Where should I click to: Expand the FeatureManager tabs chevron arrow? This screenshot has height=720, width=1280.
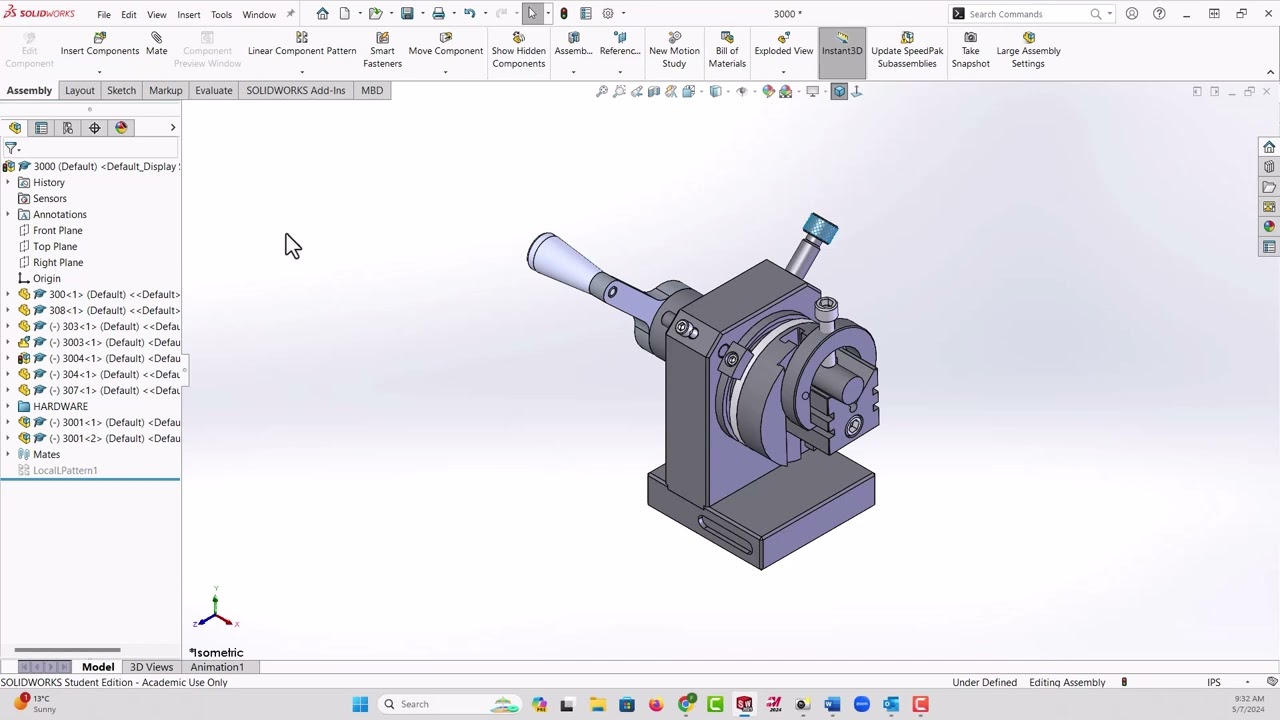pos(172,128)
